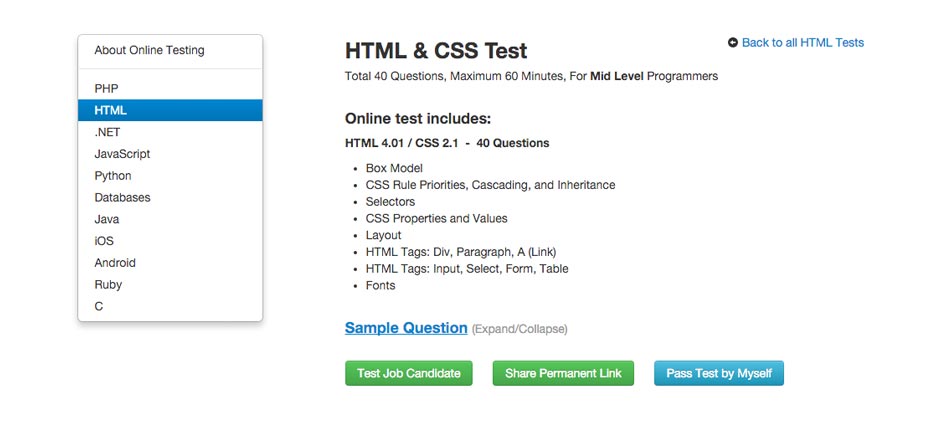Choose Ruby in the sidebar menu
Screen dimensions: 940x428
[108, 285]
